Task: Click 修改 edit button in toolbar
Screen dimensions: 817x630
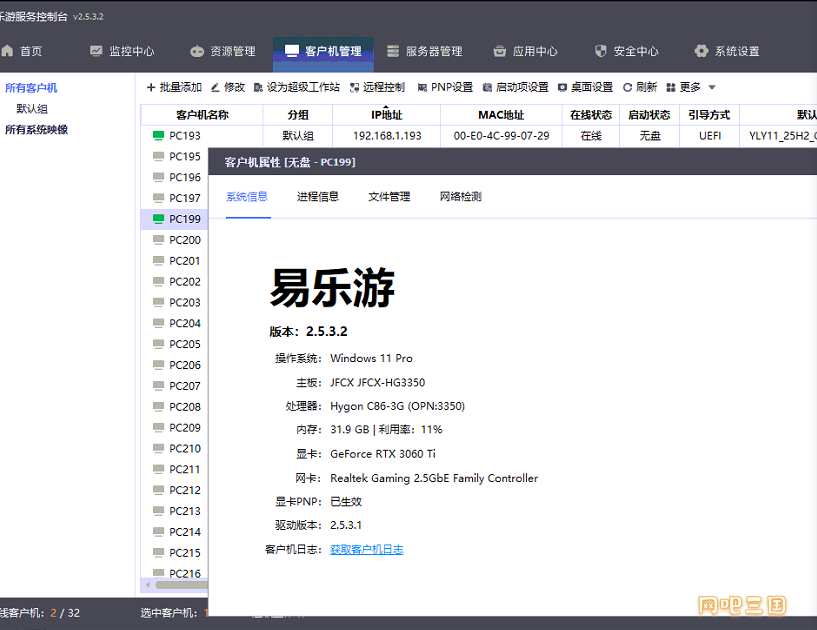Action: coord(228,87)
